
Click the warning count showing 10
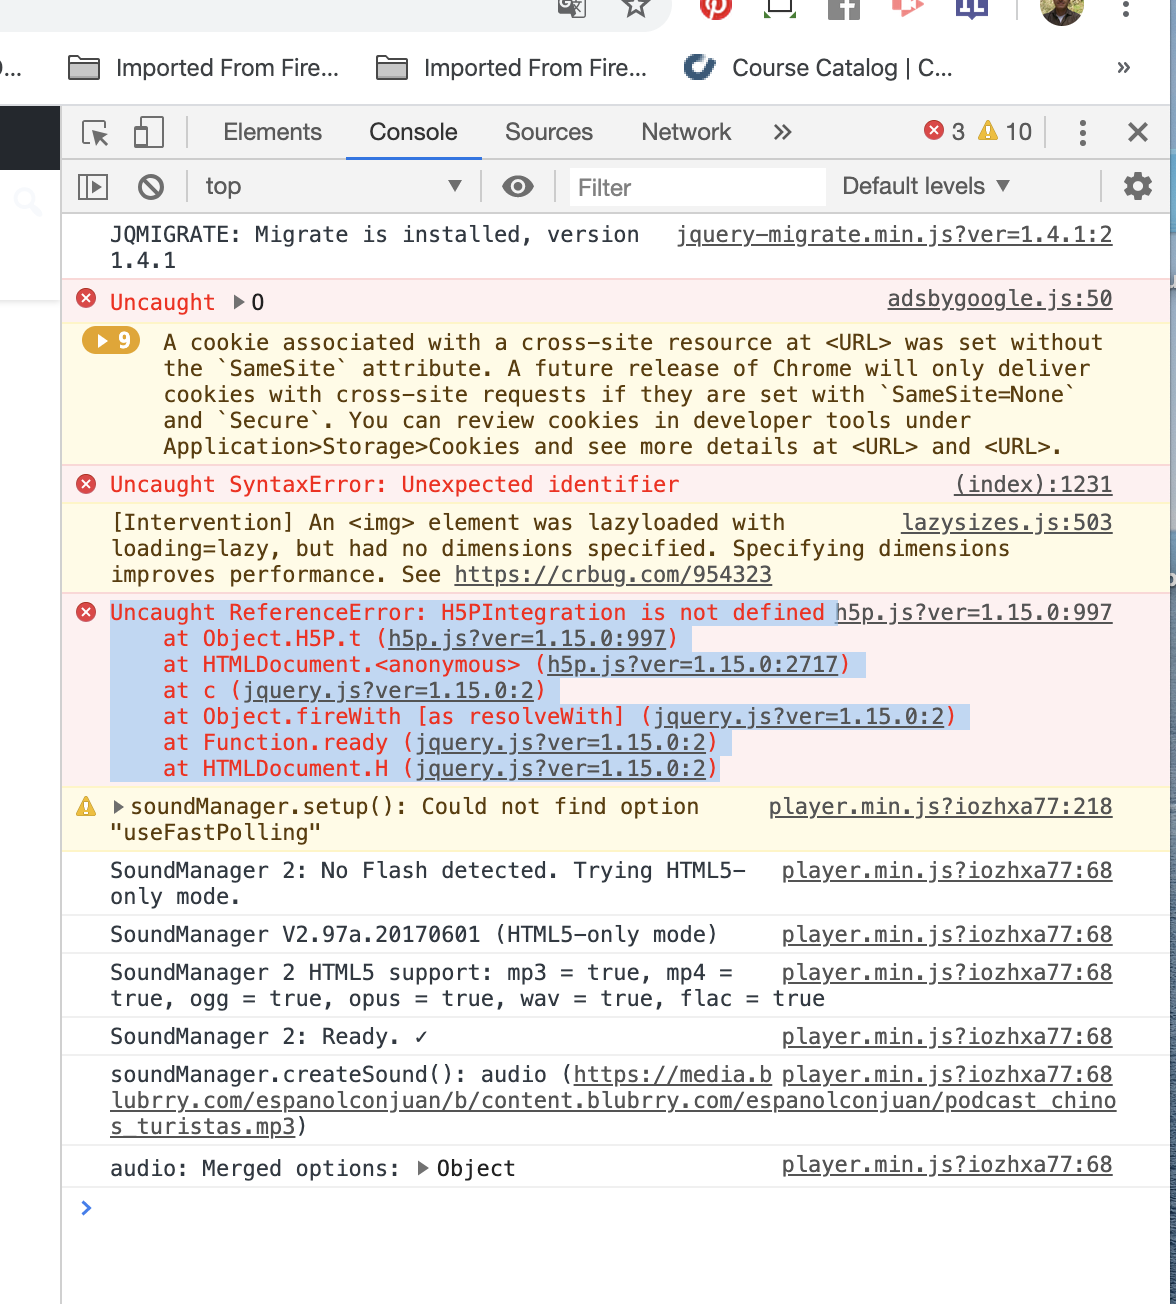1005,131
